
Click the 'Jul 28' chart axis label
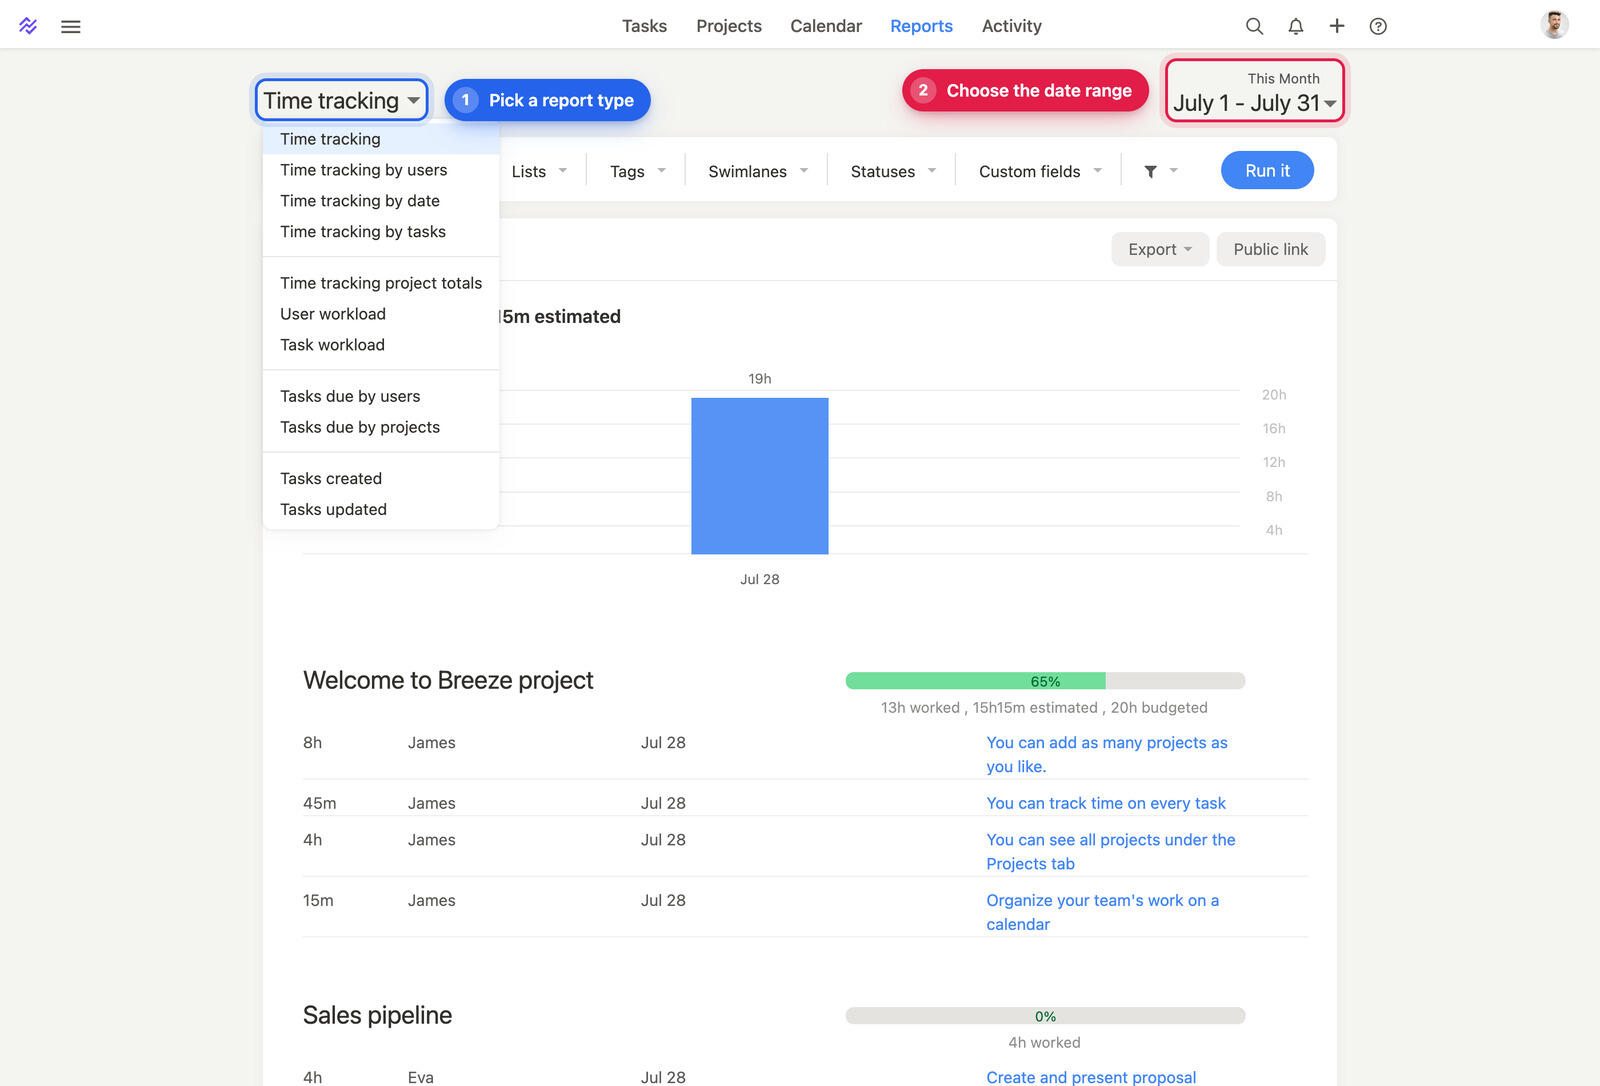coord(760,579)
